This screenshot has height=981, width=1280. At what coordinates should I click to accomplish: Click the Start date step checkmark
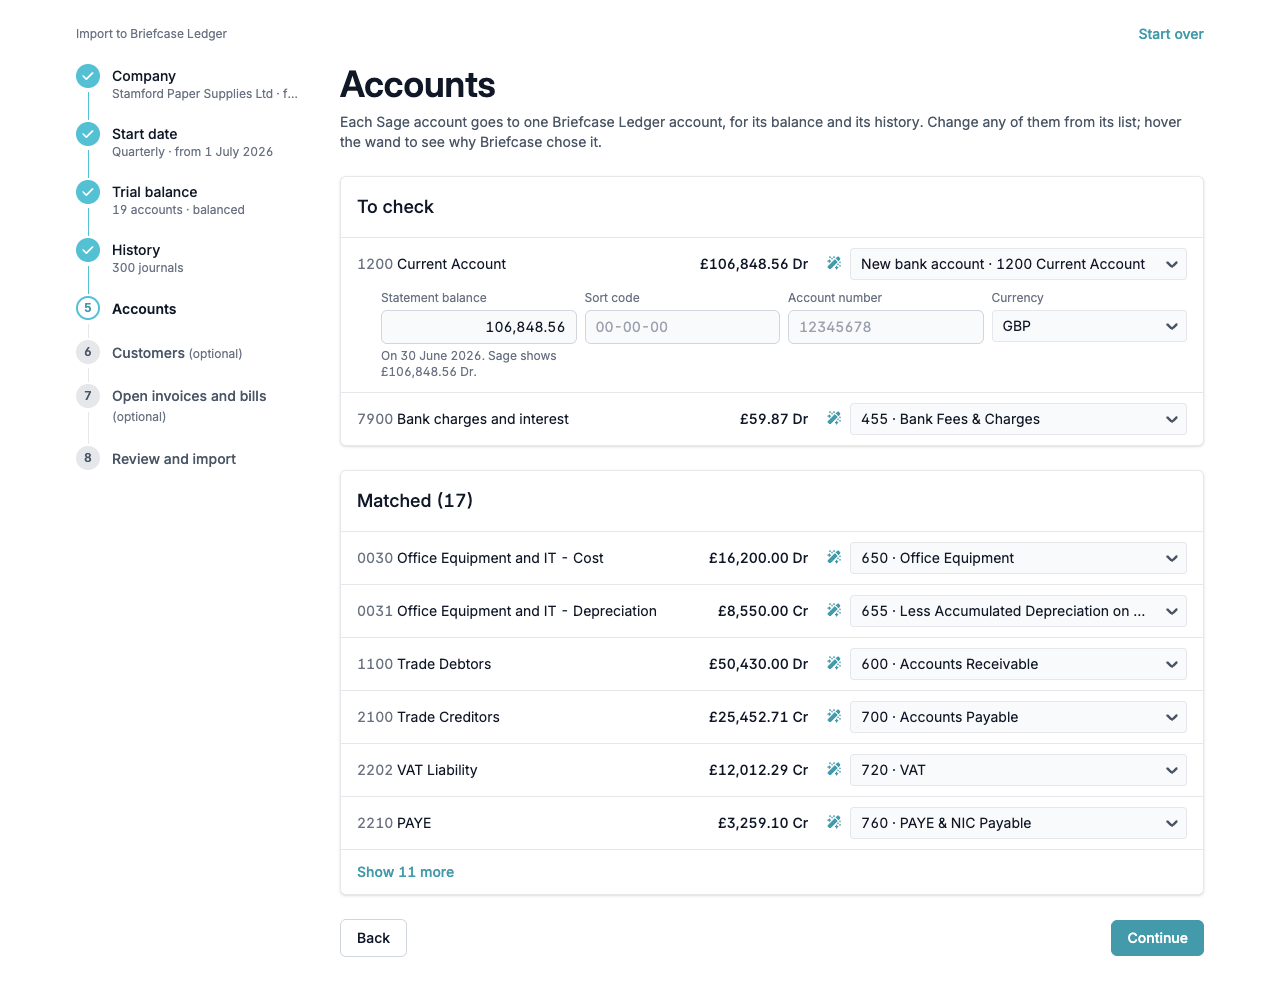[88, 134]
